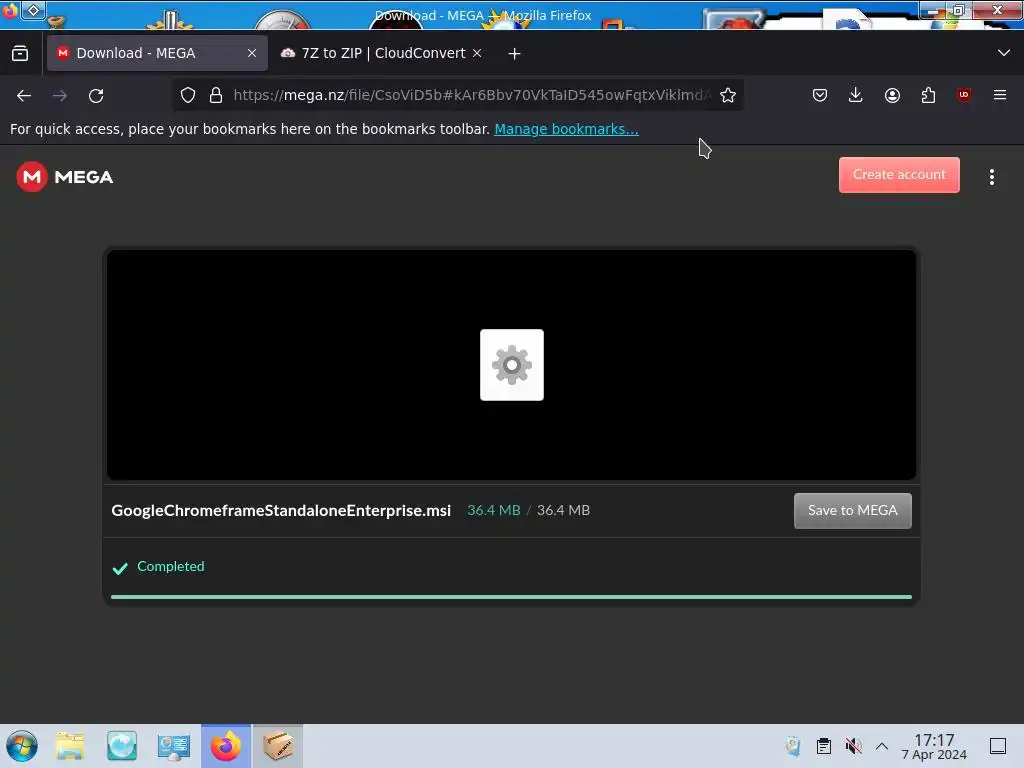Click the Completed status text
The height and width of the screenshot is (768, 1024).
click(170, 567)
